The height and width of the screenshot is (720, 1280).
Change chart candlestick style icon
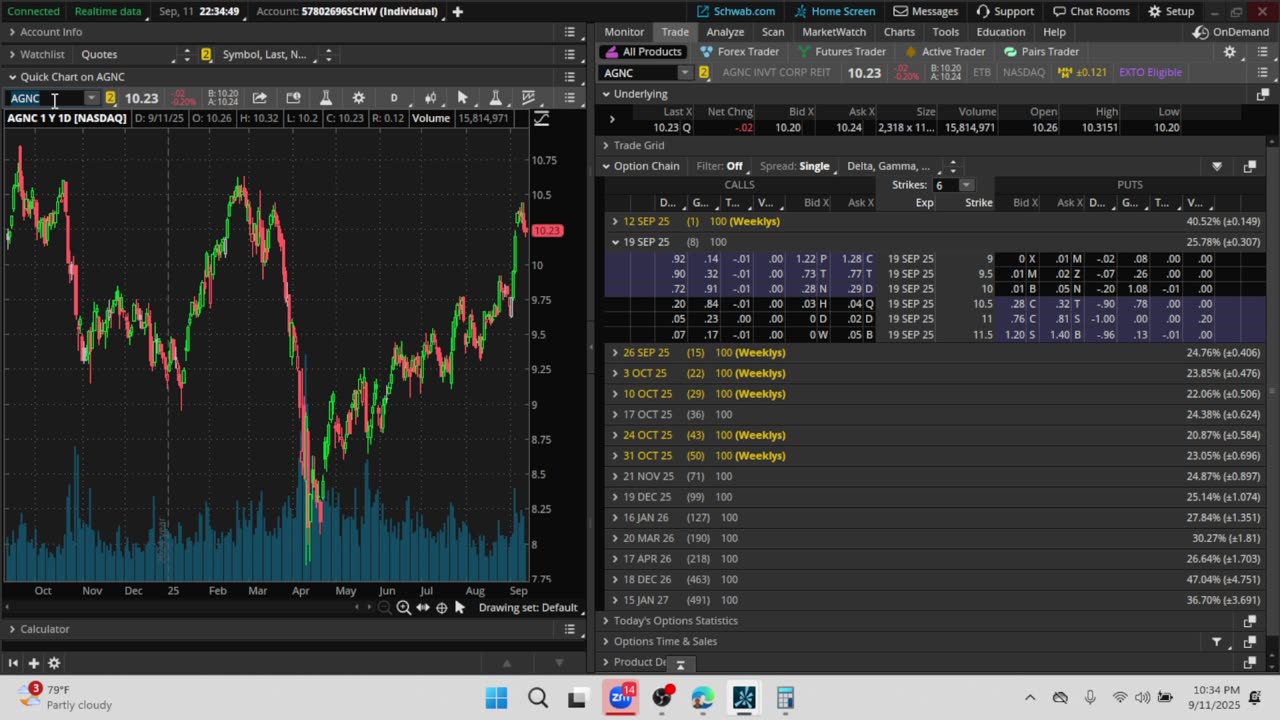pos(430,98)
